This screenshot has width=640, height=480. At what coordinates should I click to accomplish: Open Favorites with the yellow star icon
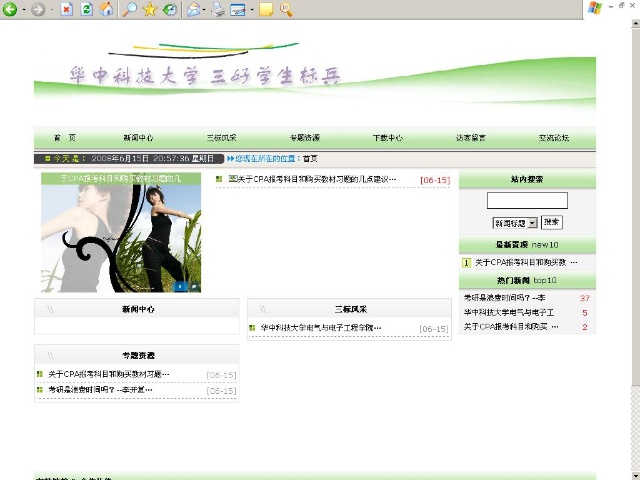click(150, 9)
